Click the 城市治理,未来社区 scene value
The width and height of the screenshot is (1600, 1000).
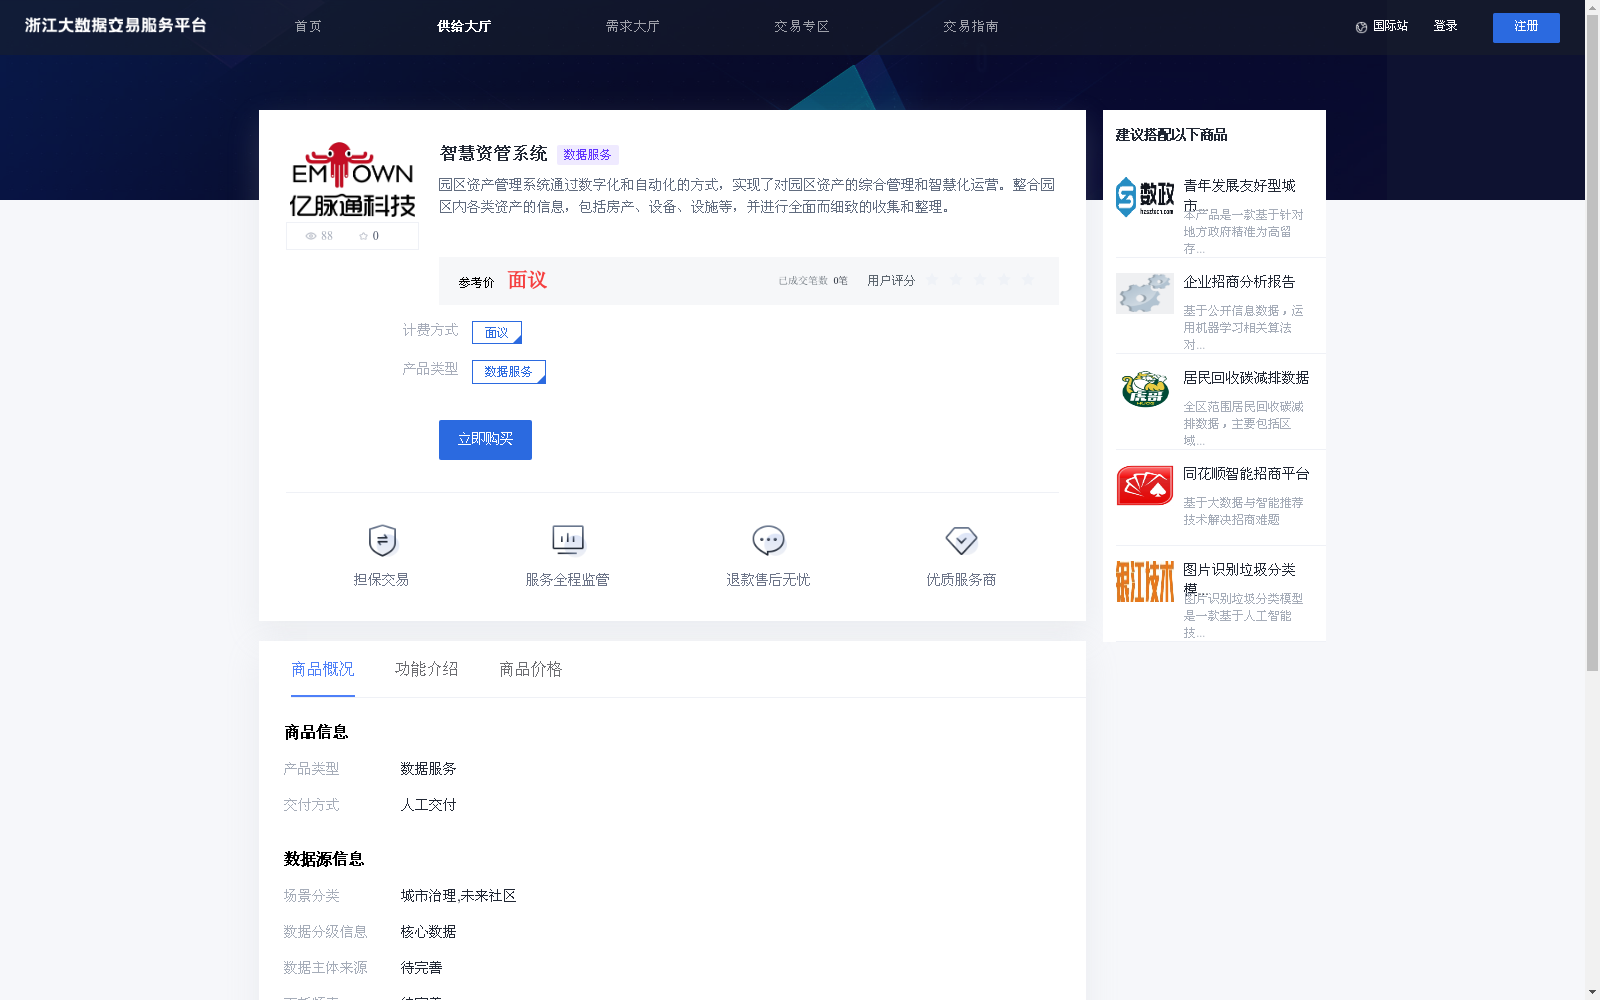458,896
